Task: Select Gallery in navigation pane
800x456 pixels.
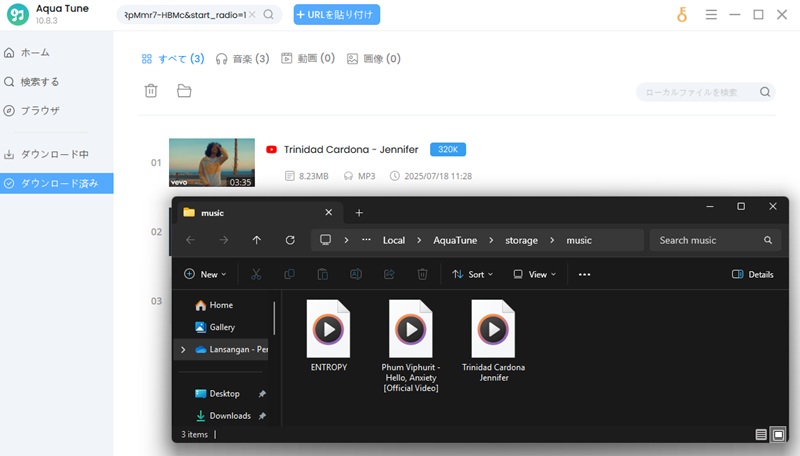Action: pos(215,327)
